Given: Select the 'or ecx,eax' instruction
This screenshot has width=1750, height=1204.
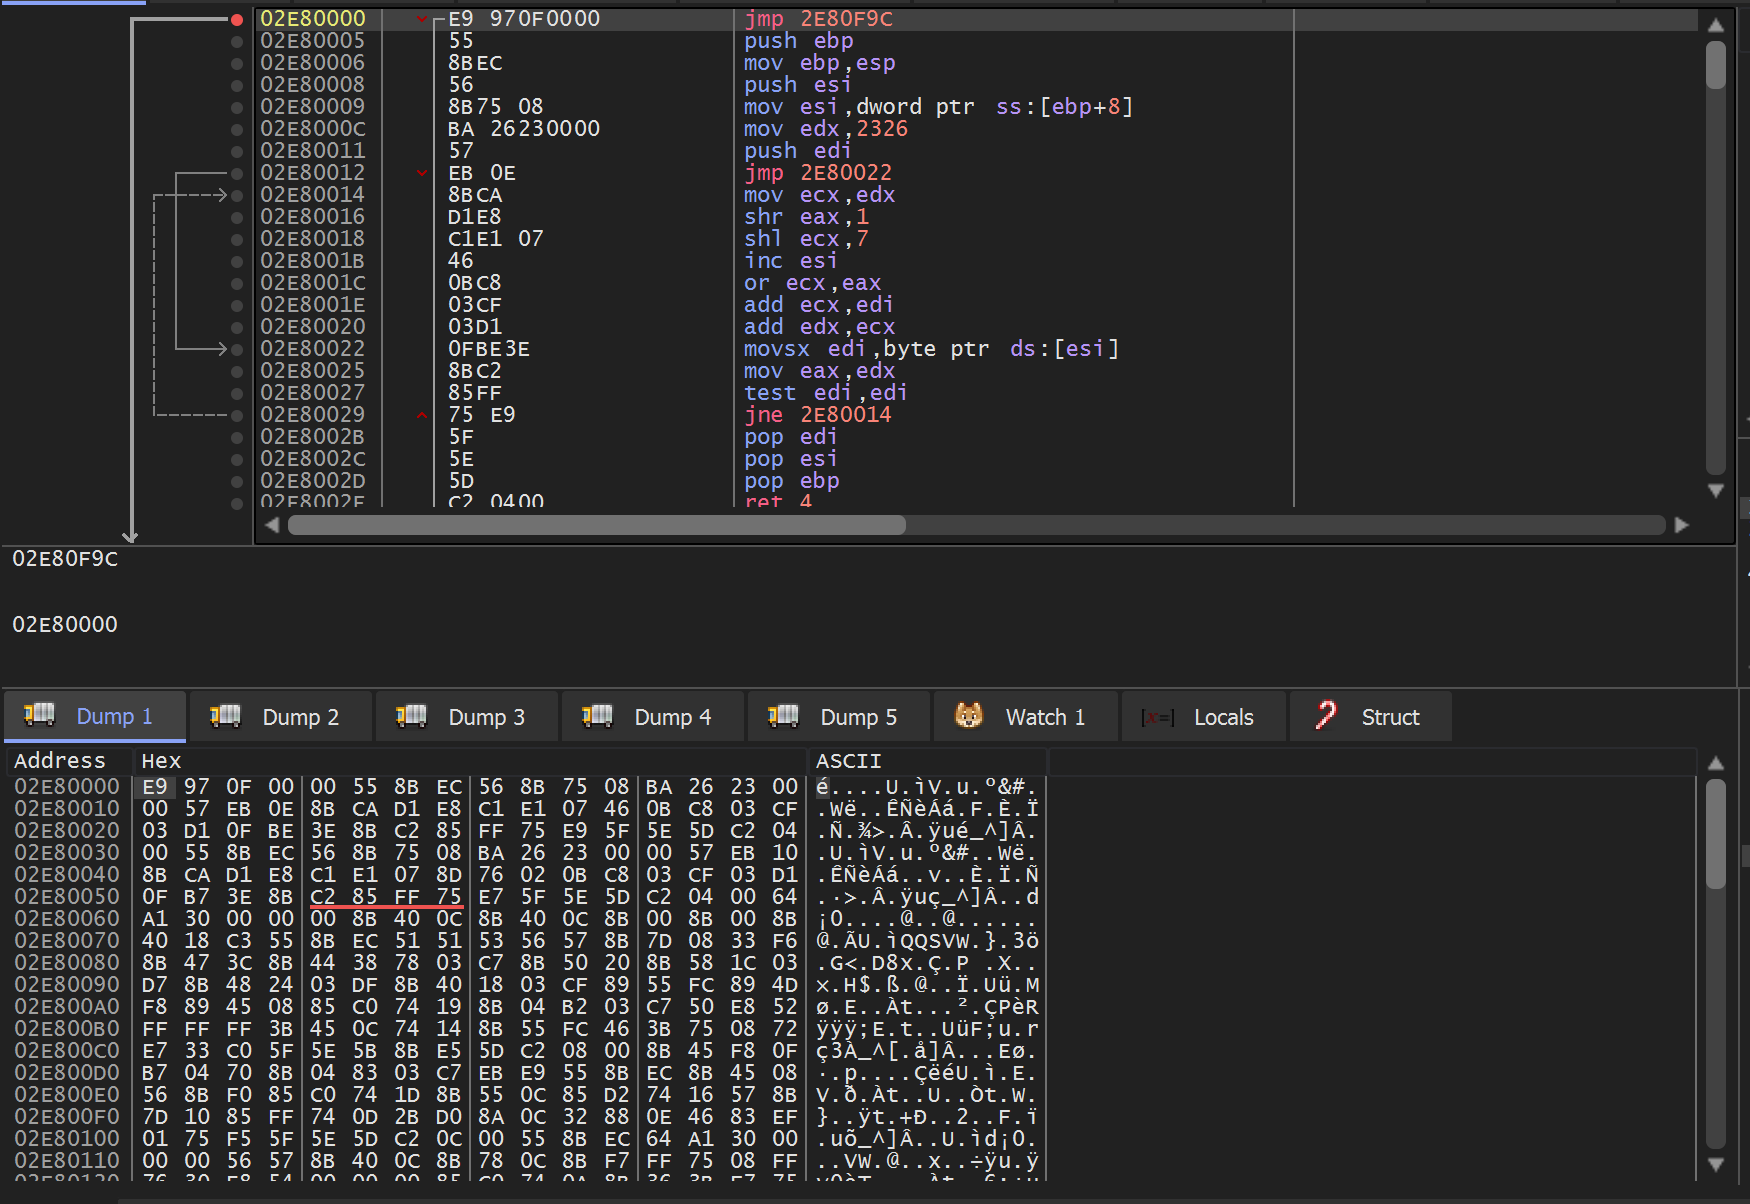Looking at the screenshot, I should click(812, 283).
